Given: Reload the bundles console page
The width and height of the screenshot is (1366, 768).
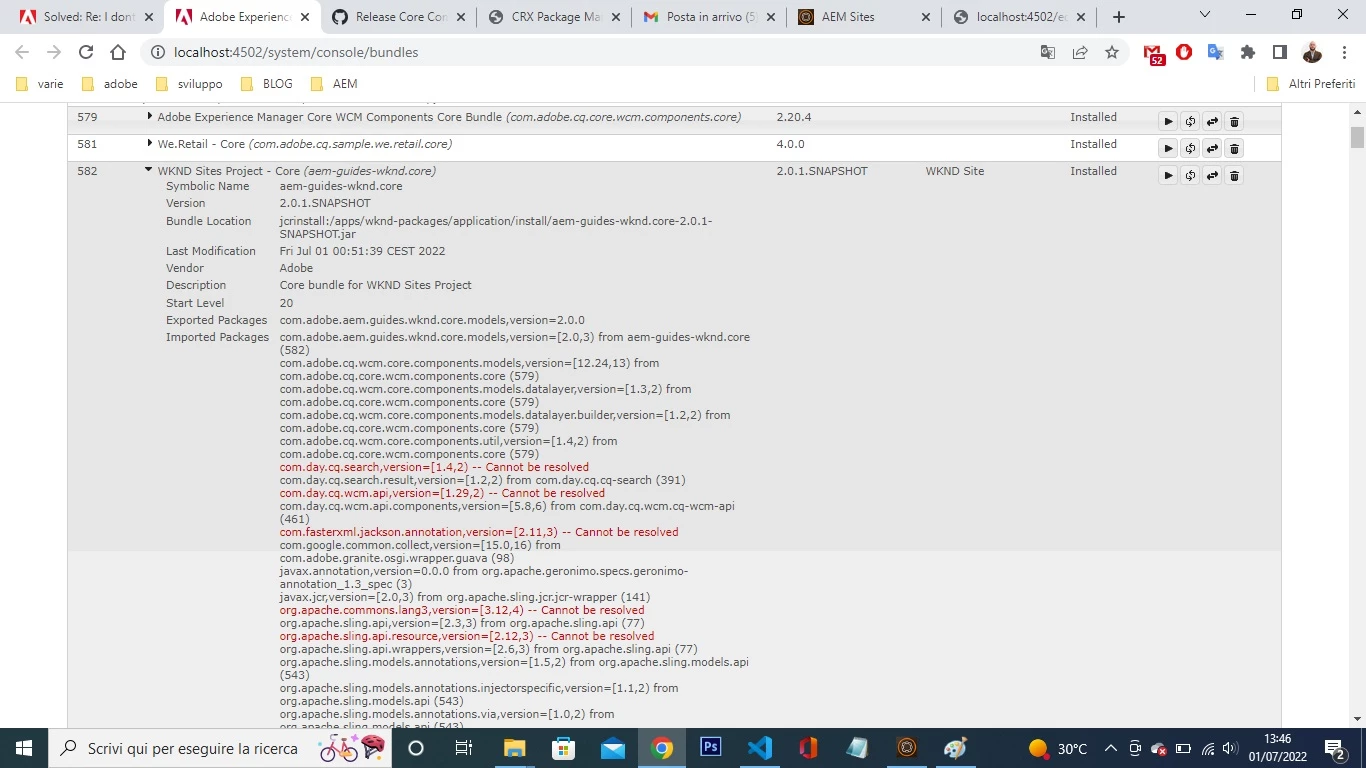Looking at the screenshot, I should pyautogui.click(x=86, y=52).
